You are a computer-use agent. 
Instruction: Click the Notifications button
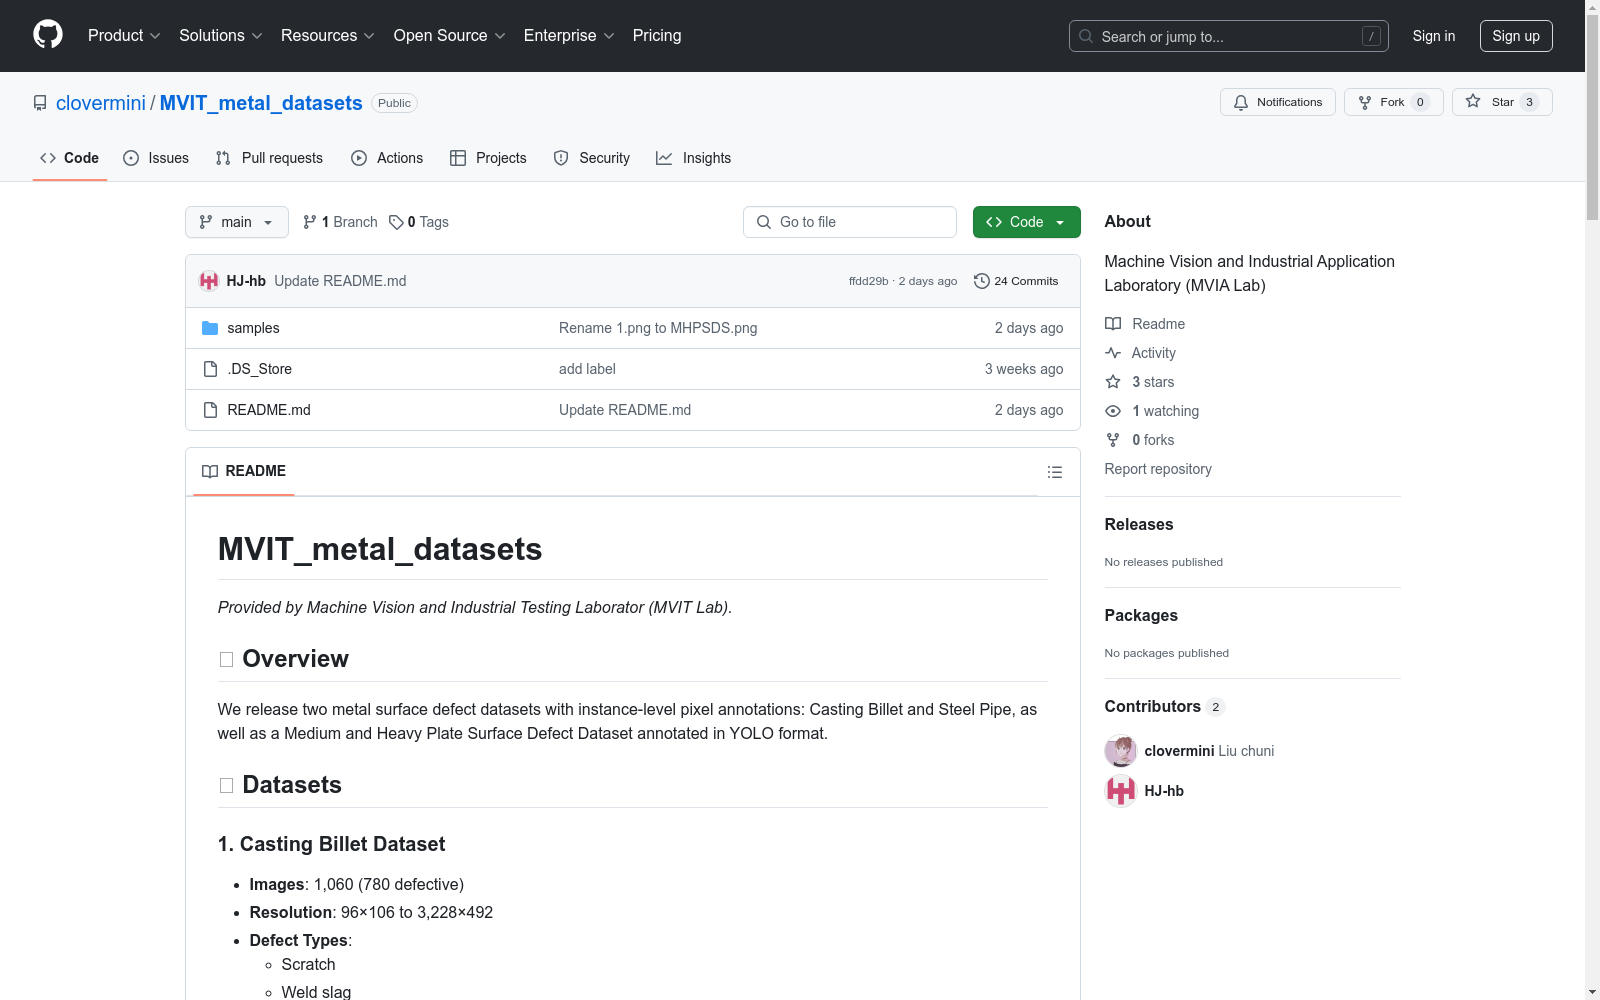click(x=1278, y=102)
